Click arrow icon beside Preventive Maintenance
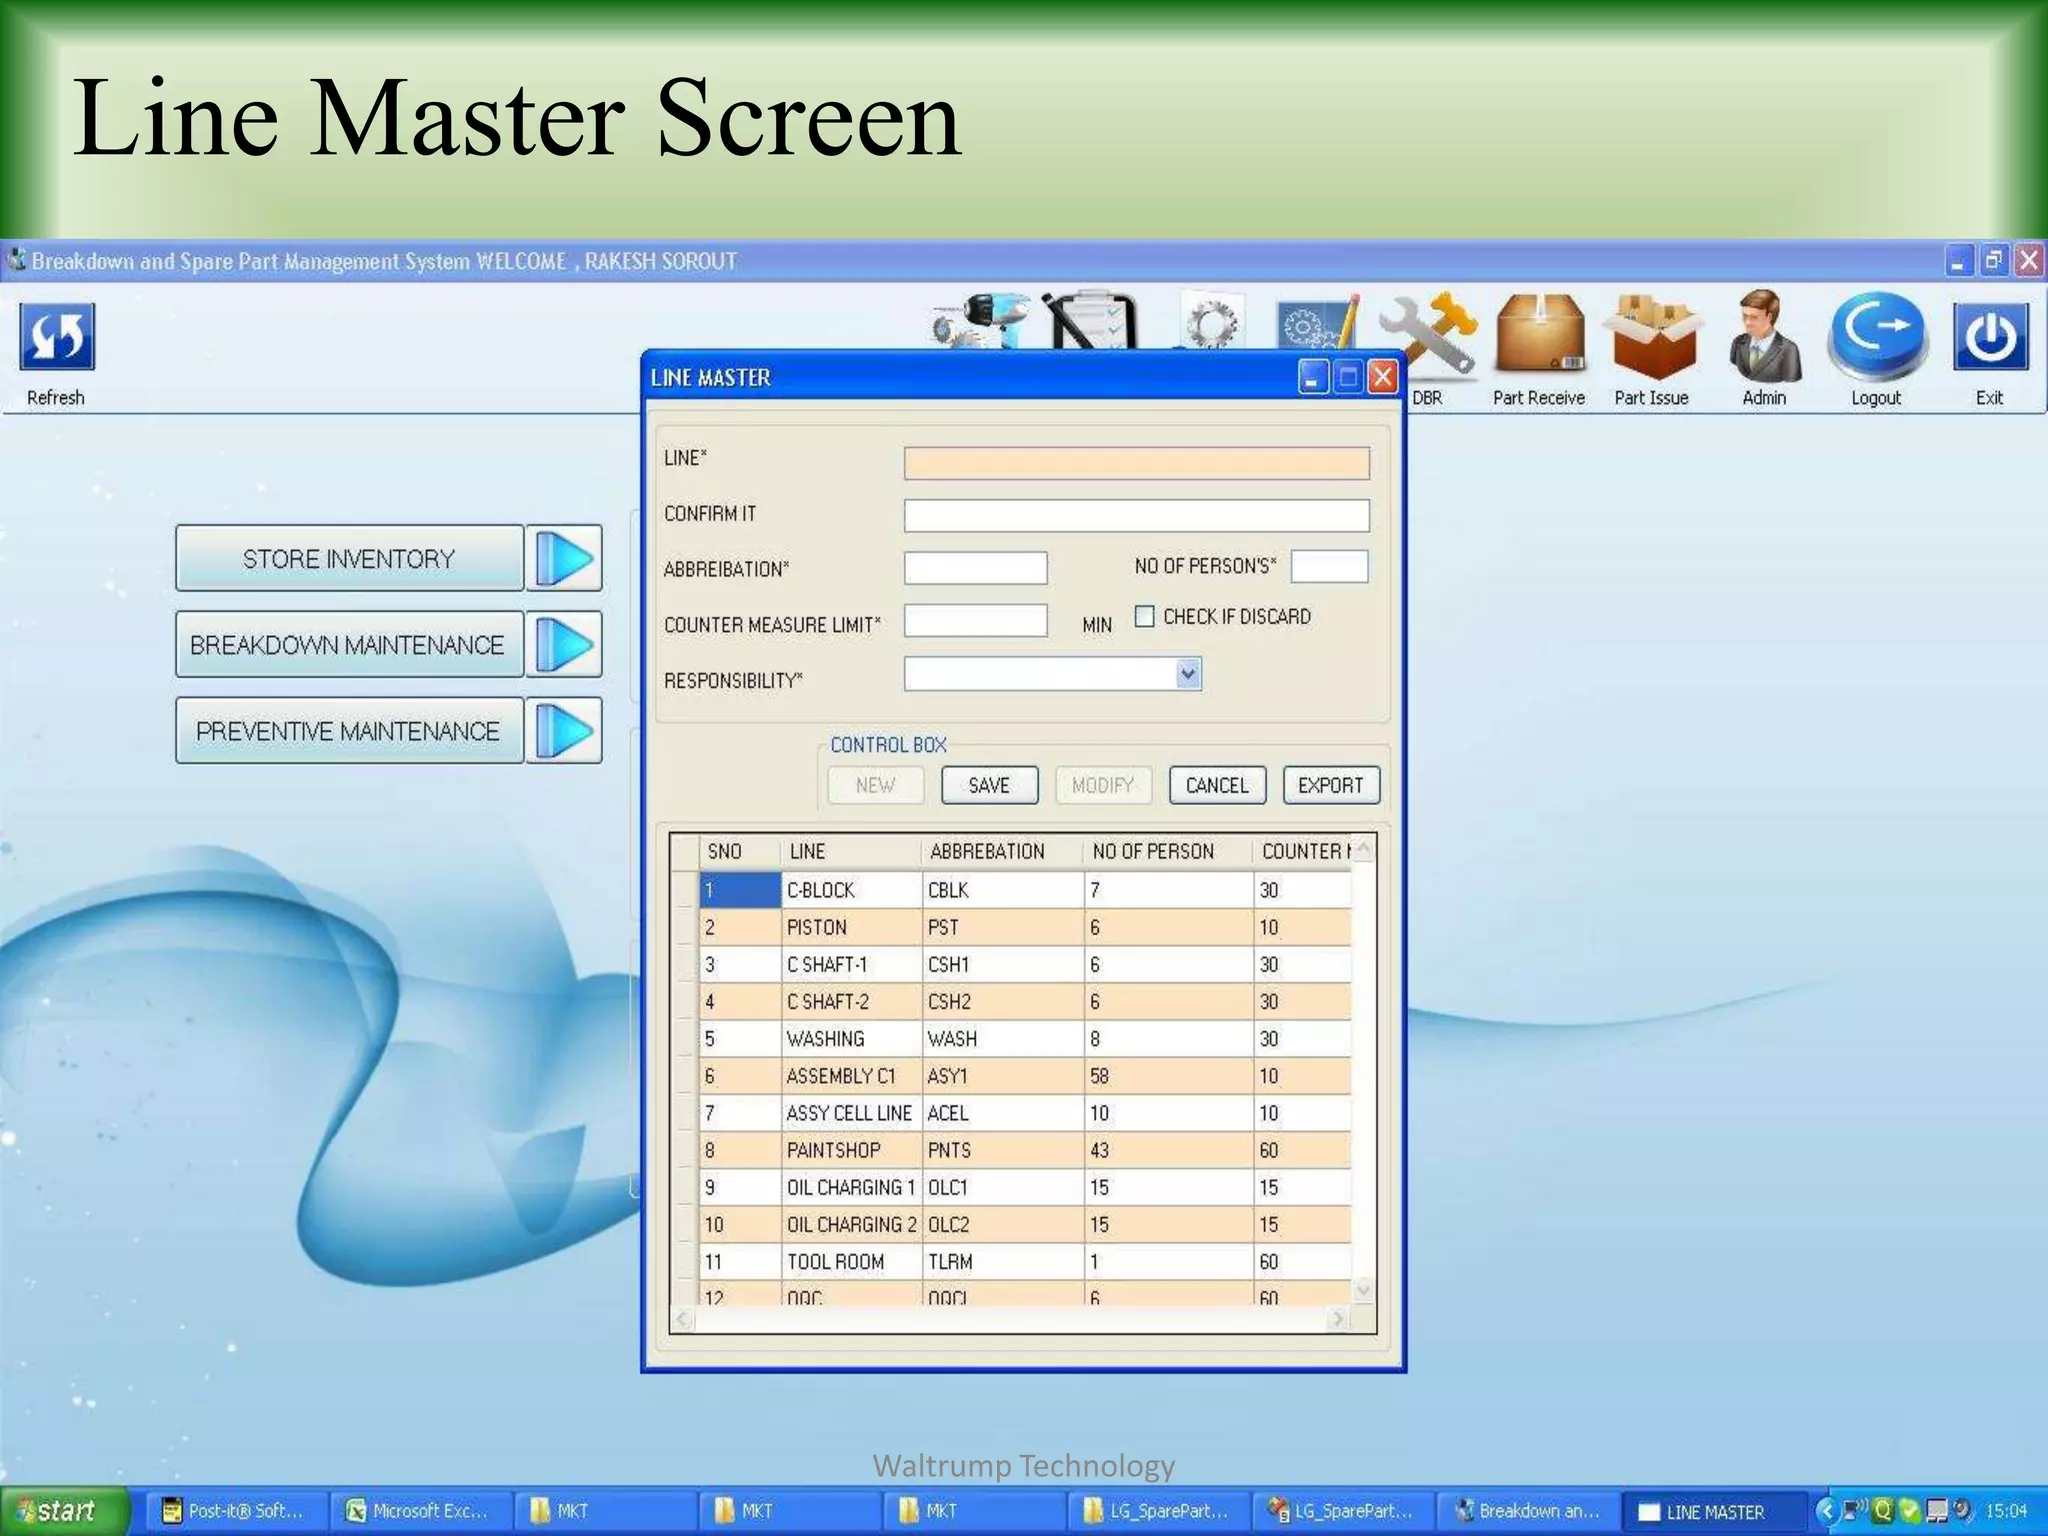 564,731
